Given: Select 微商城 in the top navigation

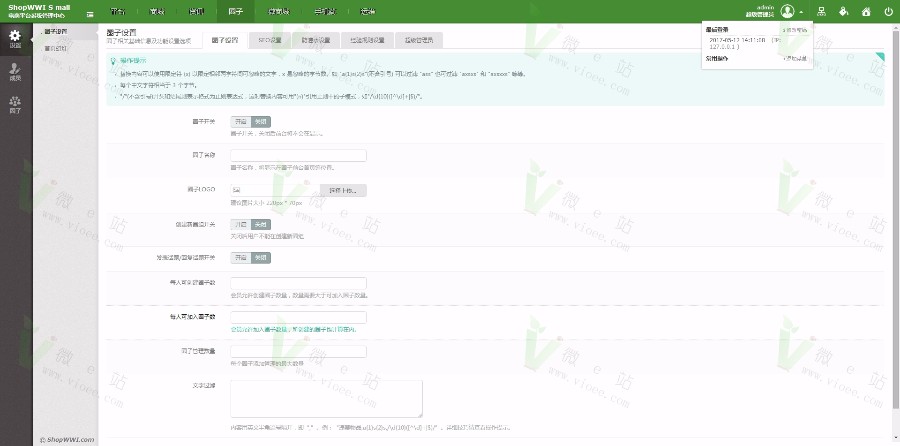Looking at the screenshot, I should (279, 11).
